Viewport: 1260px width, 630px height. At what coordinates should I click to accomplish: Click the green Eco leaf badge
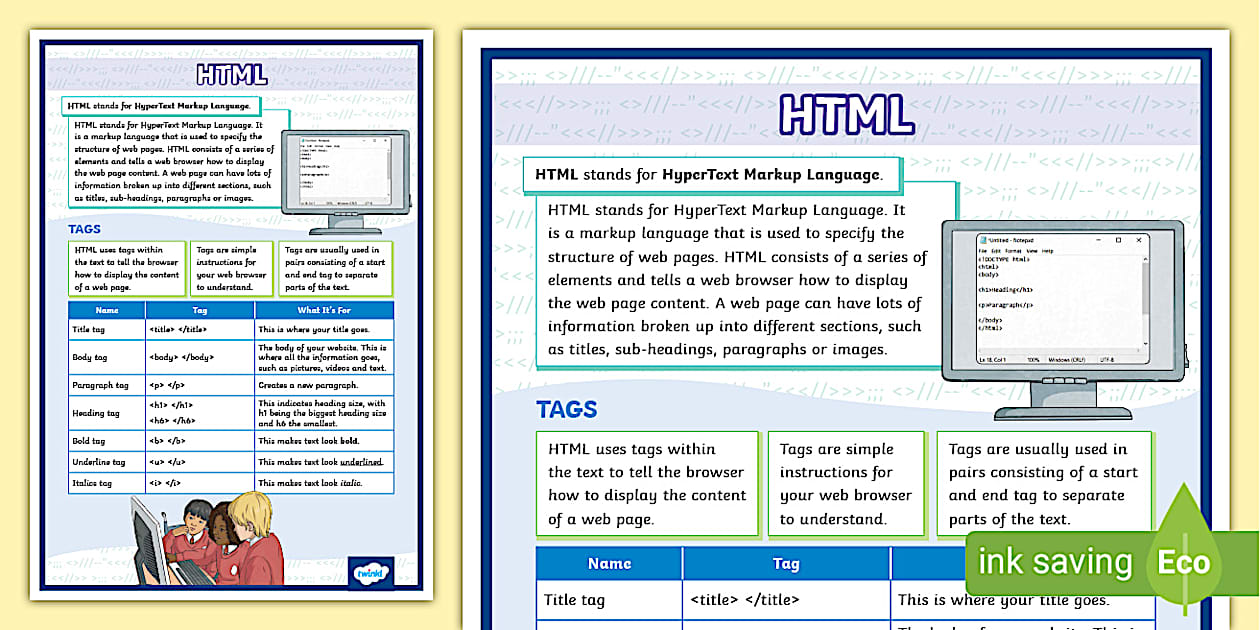click(1186, 562)
